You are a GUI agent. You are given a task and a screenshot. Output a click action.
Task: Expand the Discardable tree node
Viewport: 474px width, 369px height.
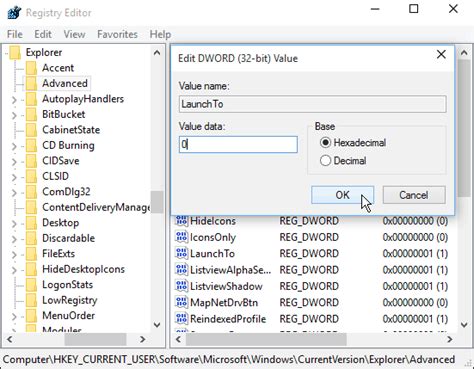(14, 239)
